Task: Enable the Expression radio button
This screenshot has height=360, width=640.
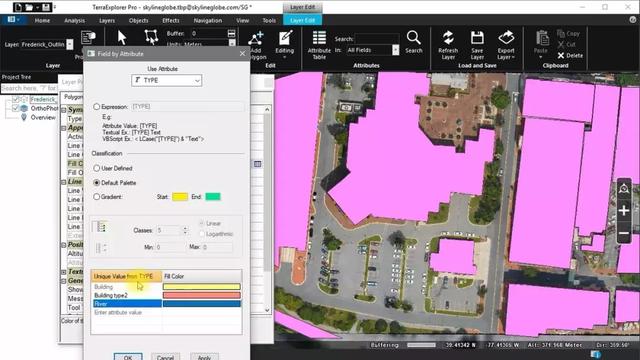Action: [x=110, y=107]
